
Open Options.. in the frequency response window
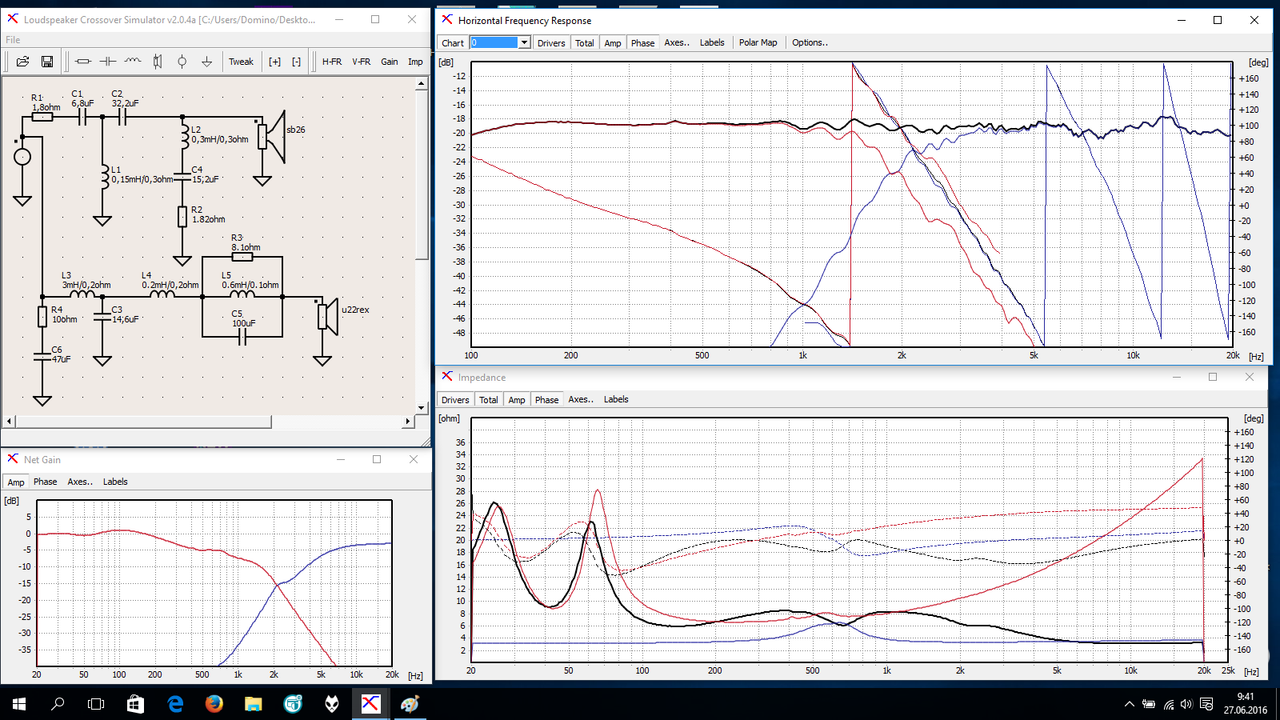pos(810,43)
